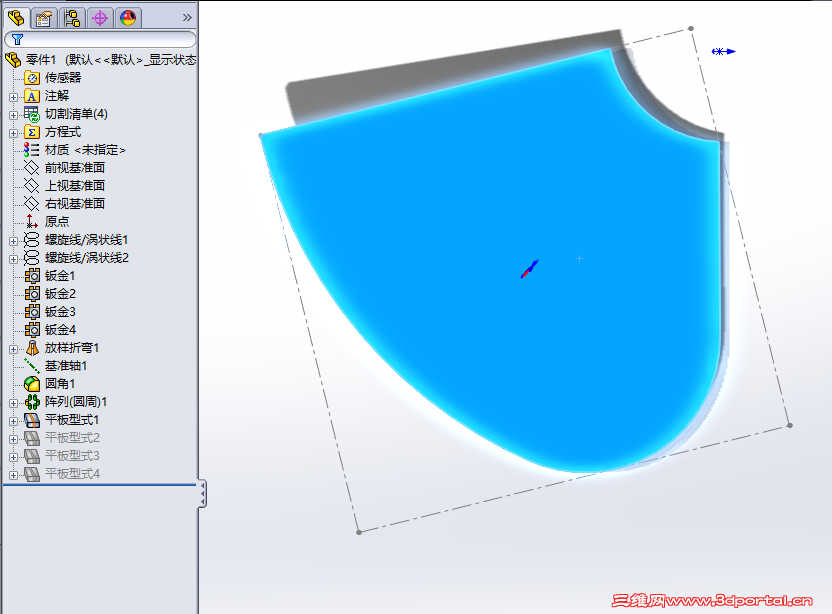Viewport: 832px width, 614px height.
Task: Select the 原点 origin icon
Action: 32,222
